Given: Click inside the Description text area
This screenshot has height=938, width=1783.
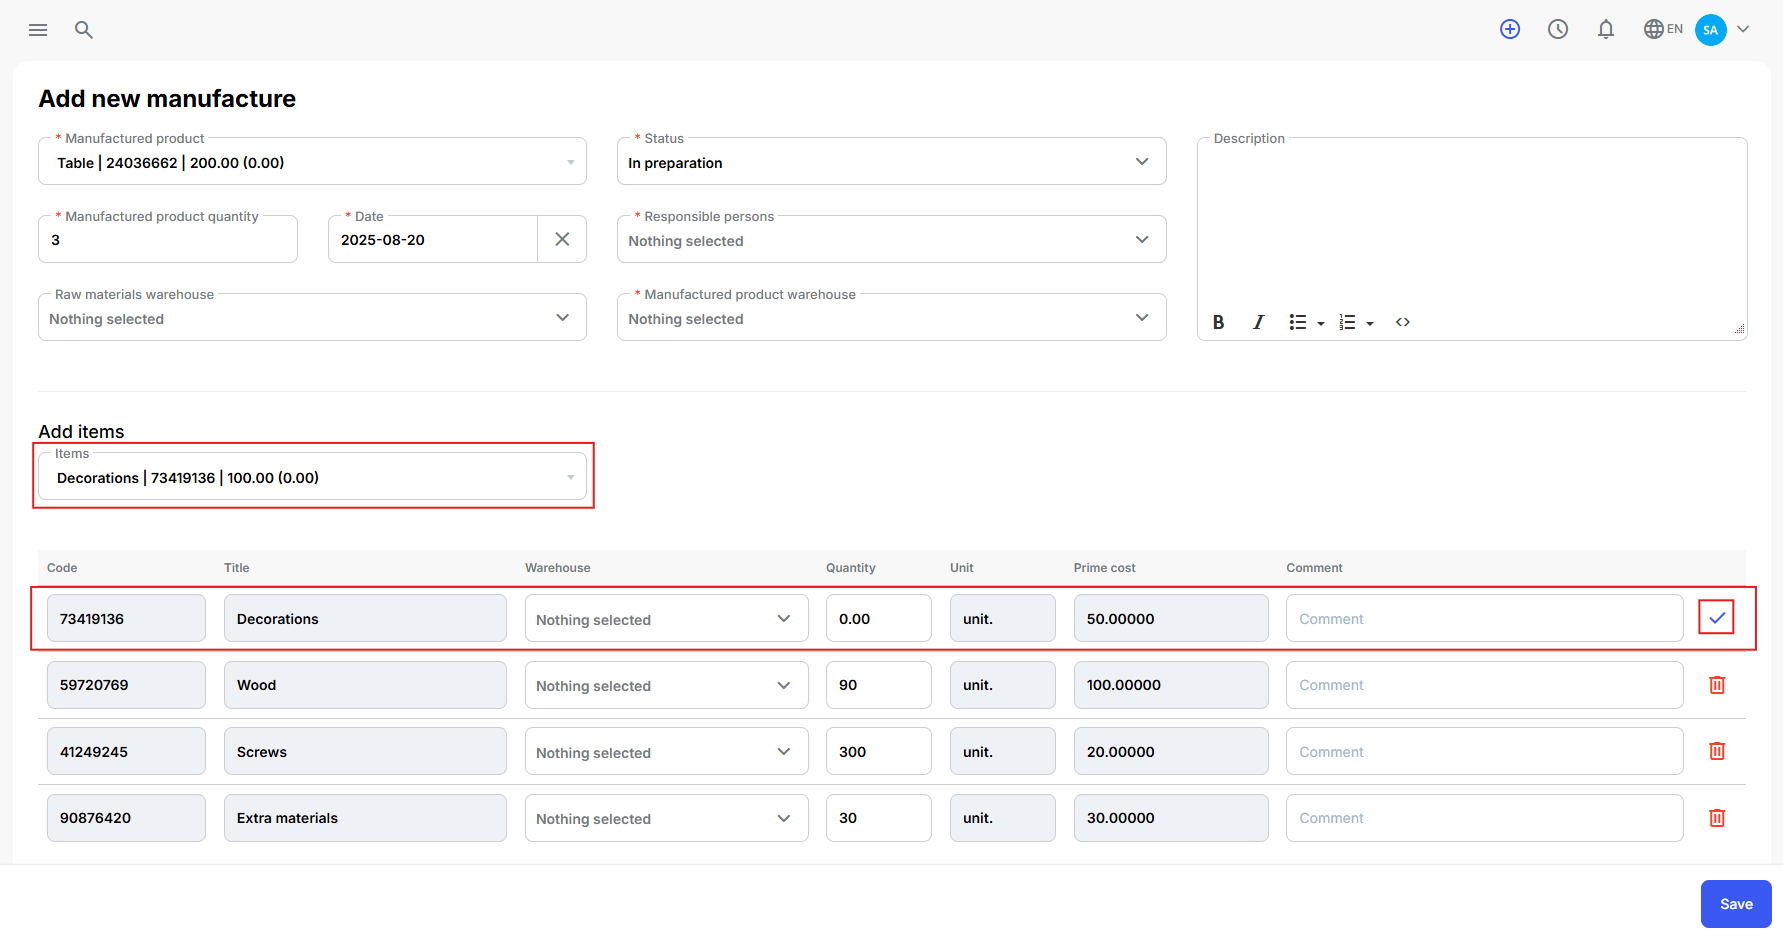Looking at the screenshot, I should click(1472, 225).
